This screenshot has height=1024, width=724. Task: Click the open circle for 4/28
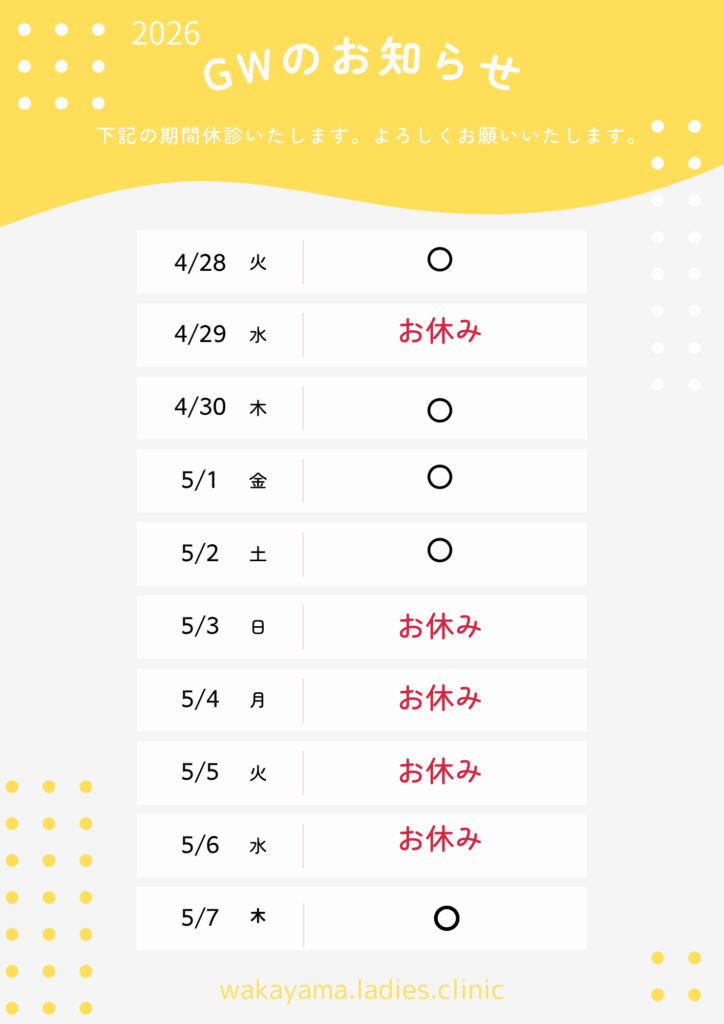[440, 260]
